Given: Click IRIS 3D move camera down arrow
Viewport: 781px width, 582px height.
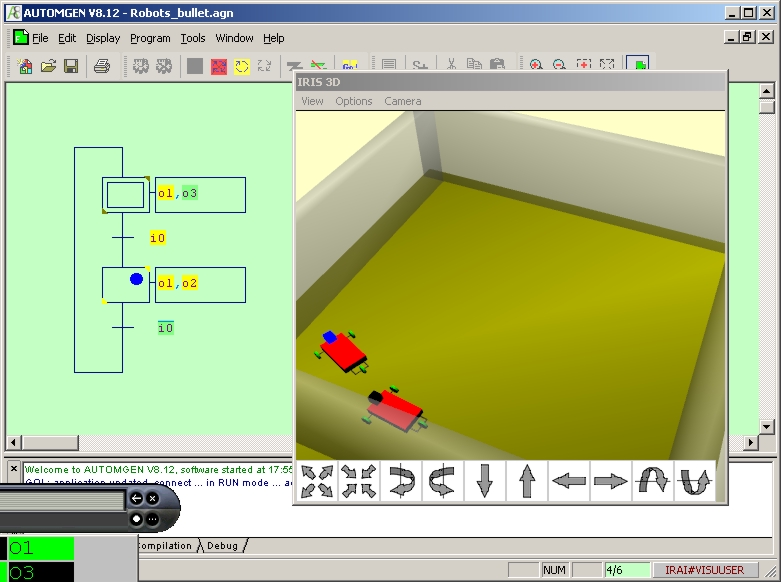Looking at the screenshot, I should [485, 481].
